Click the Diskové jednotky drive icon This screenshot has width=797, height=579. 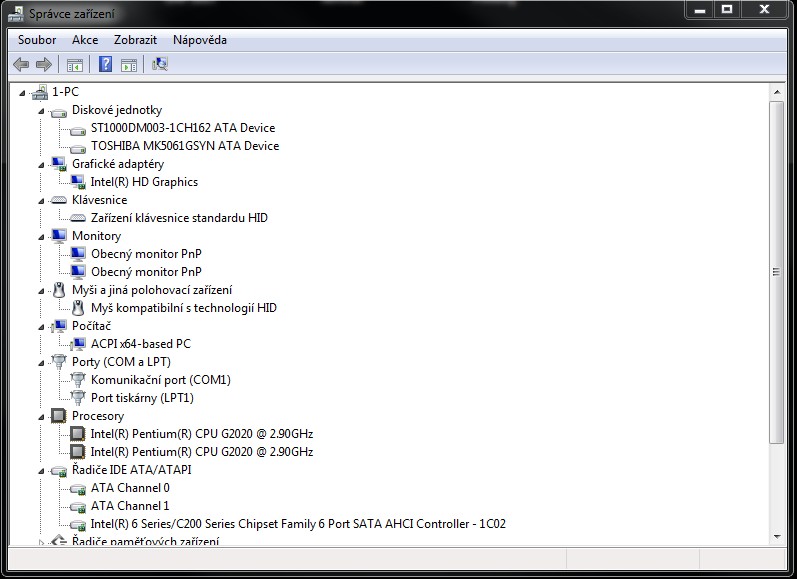59,112
